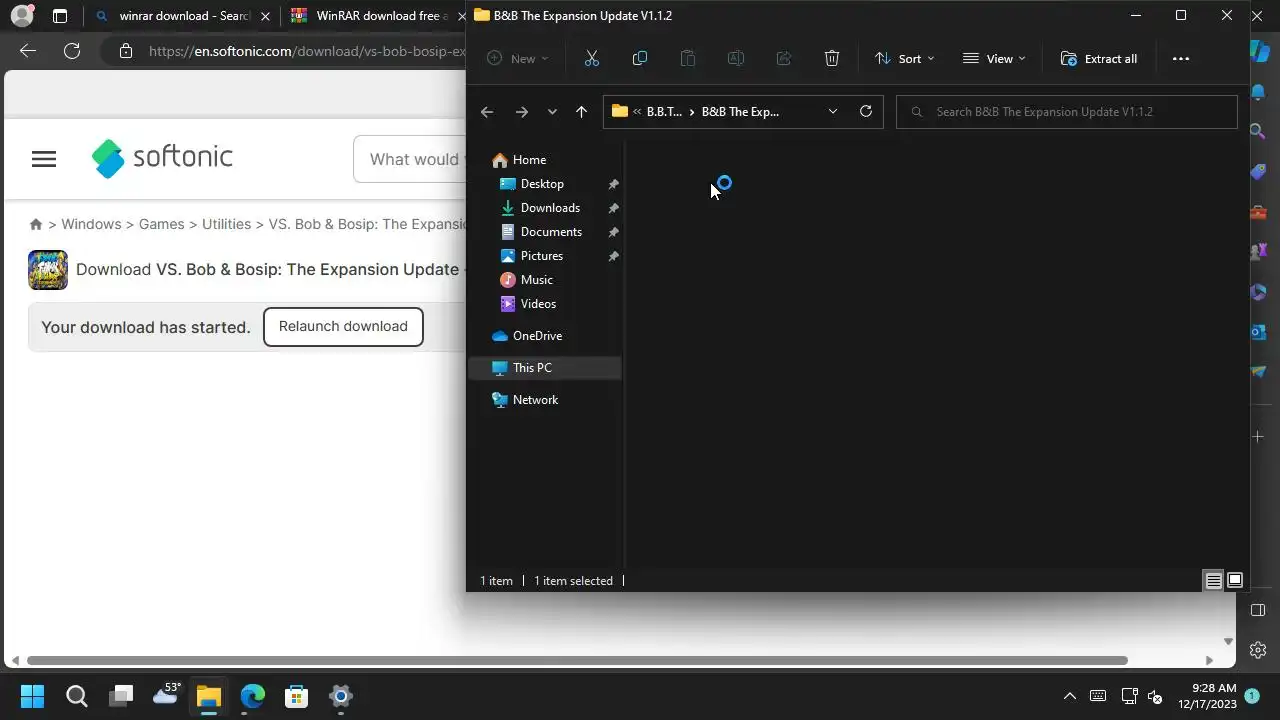This screenshot has width=1280, height=720.
Task: Click Games breadcrumb link
Action: tap(161, 224)
